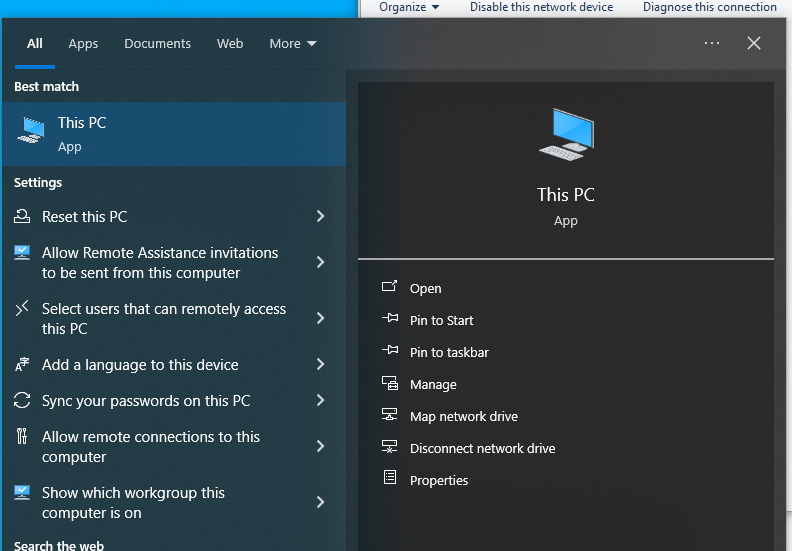Open the More filter dropdown
The width and height of the screenshot is (792, 551).
coord(292,44)
